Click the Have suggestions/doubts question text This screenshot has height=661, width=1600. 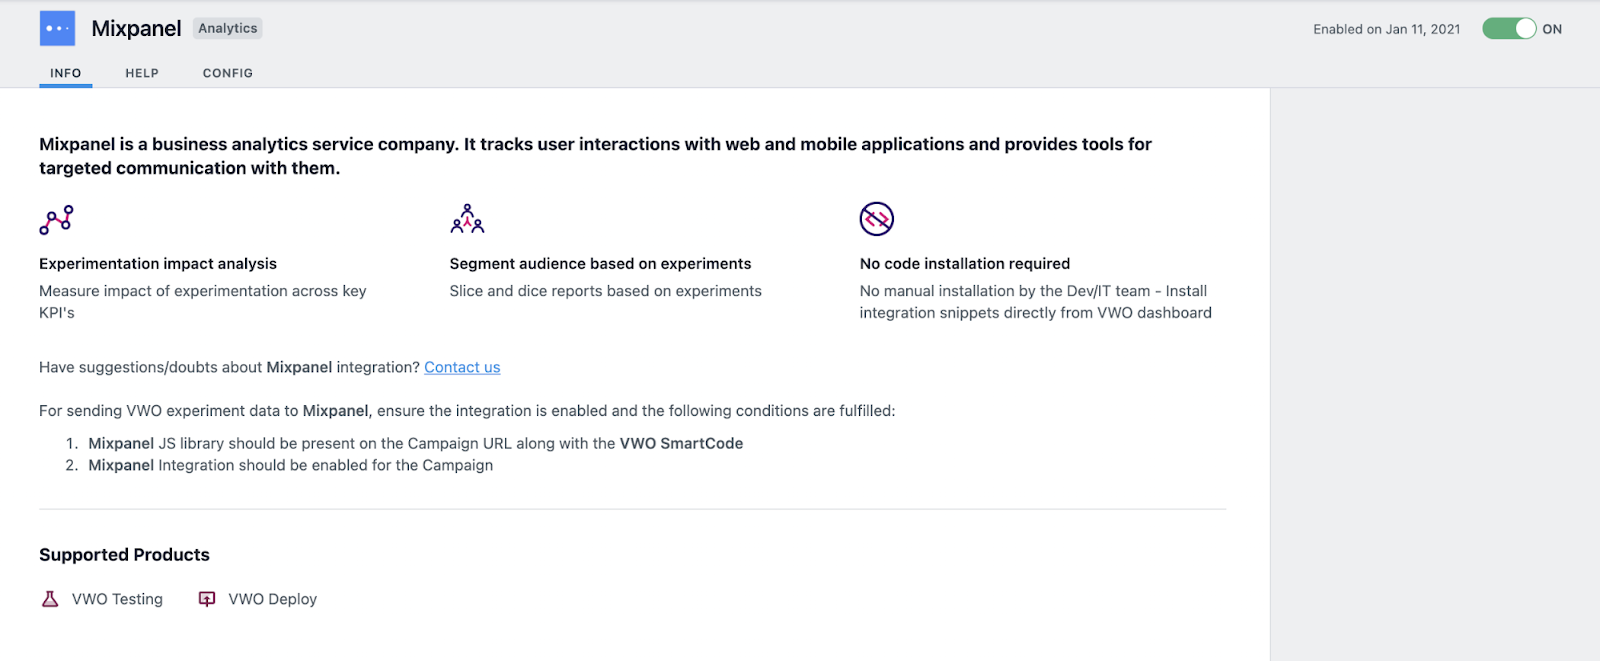229,367
